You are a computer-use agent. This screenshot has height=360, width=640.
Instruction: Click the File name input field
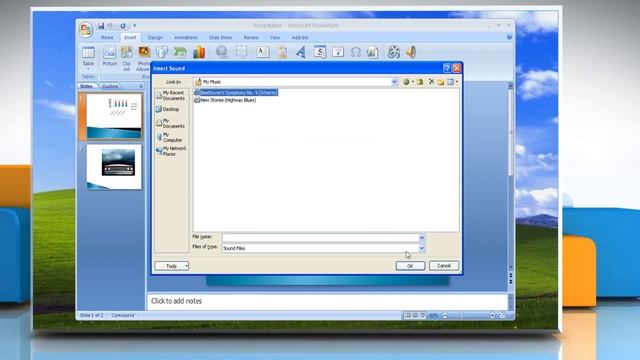click(320, 237)
